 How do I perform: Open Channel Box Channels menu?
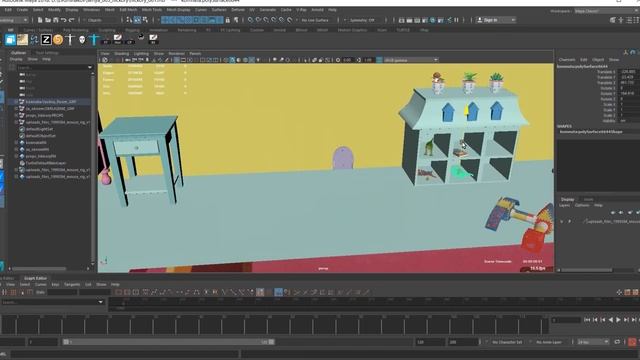pos(567,60)
